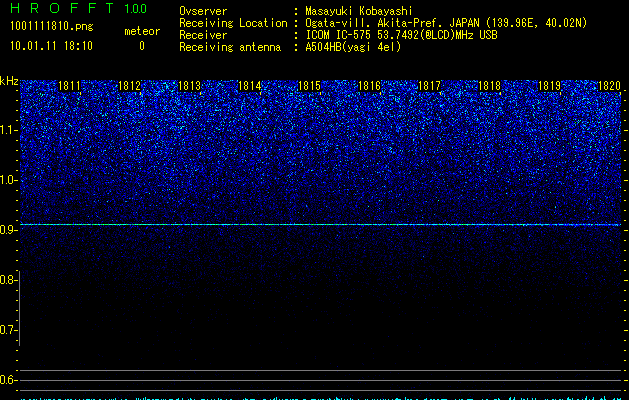
Task: Click the 1812 time marker
Action: click(x=130, y=86)
